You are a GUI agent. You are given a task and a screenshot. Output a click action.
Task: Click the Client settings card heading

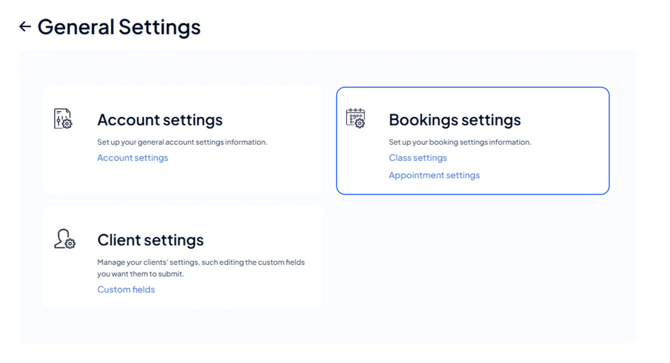[150, 240]
